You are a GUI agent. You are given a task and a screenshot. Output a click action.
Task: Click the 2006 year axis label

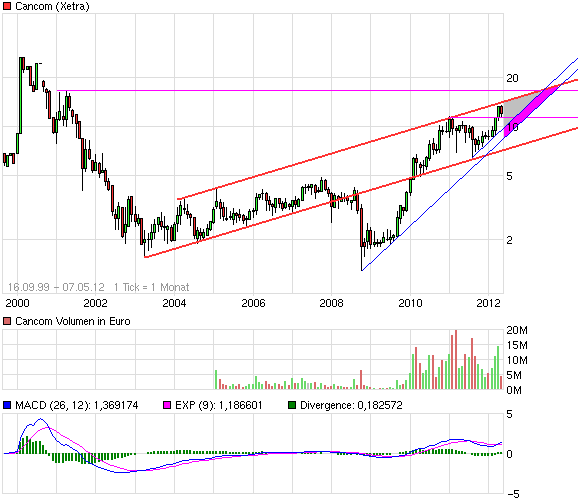pyautogui.click(x=253, y=303)
